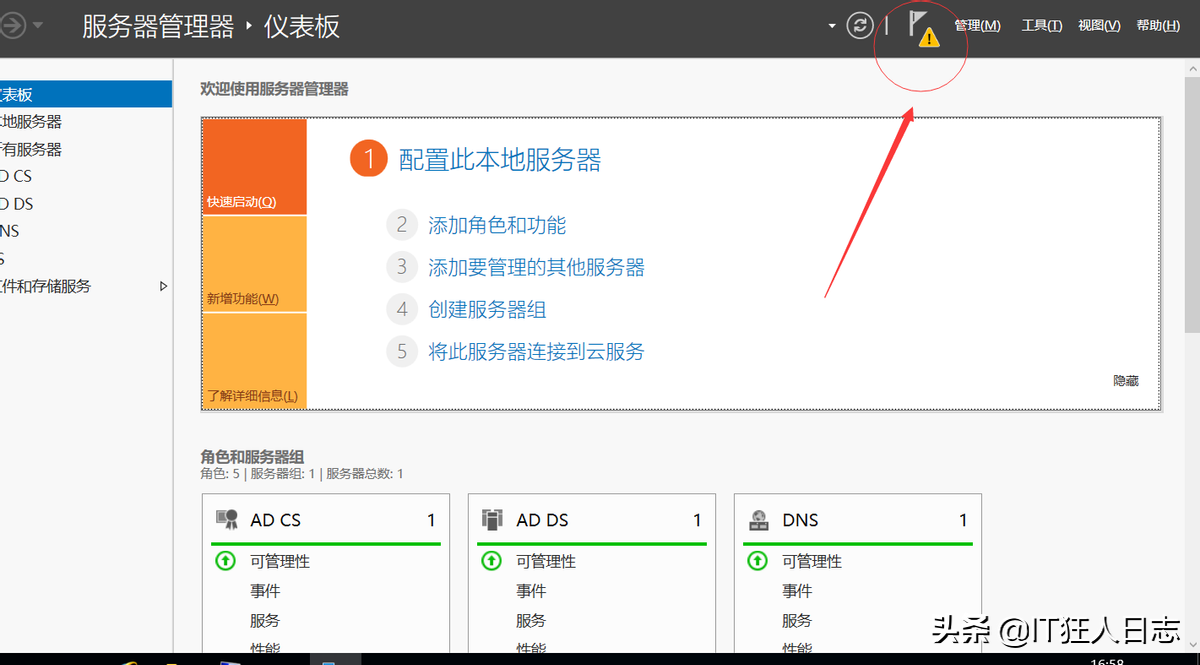Click the 添加要管理的其他服务器 link
1200x665 pixels.
point(536,268)
